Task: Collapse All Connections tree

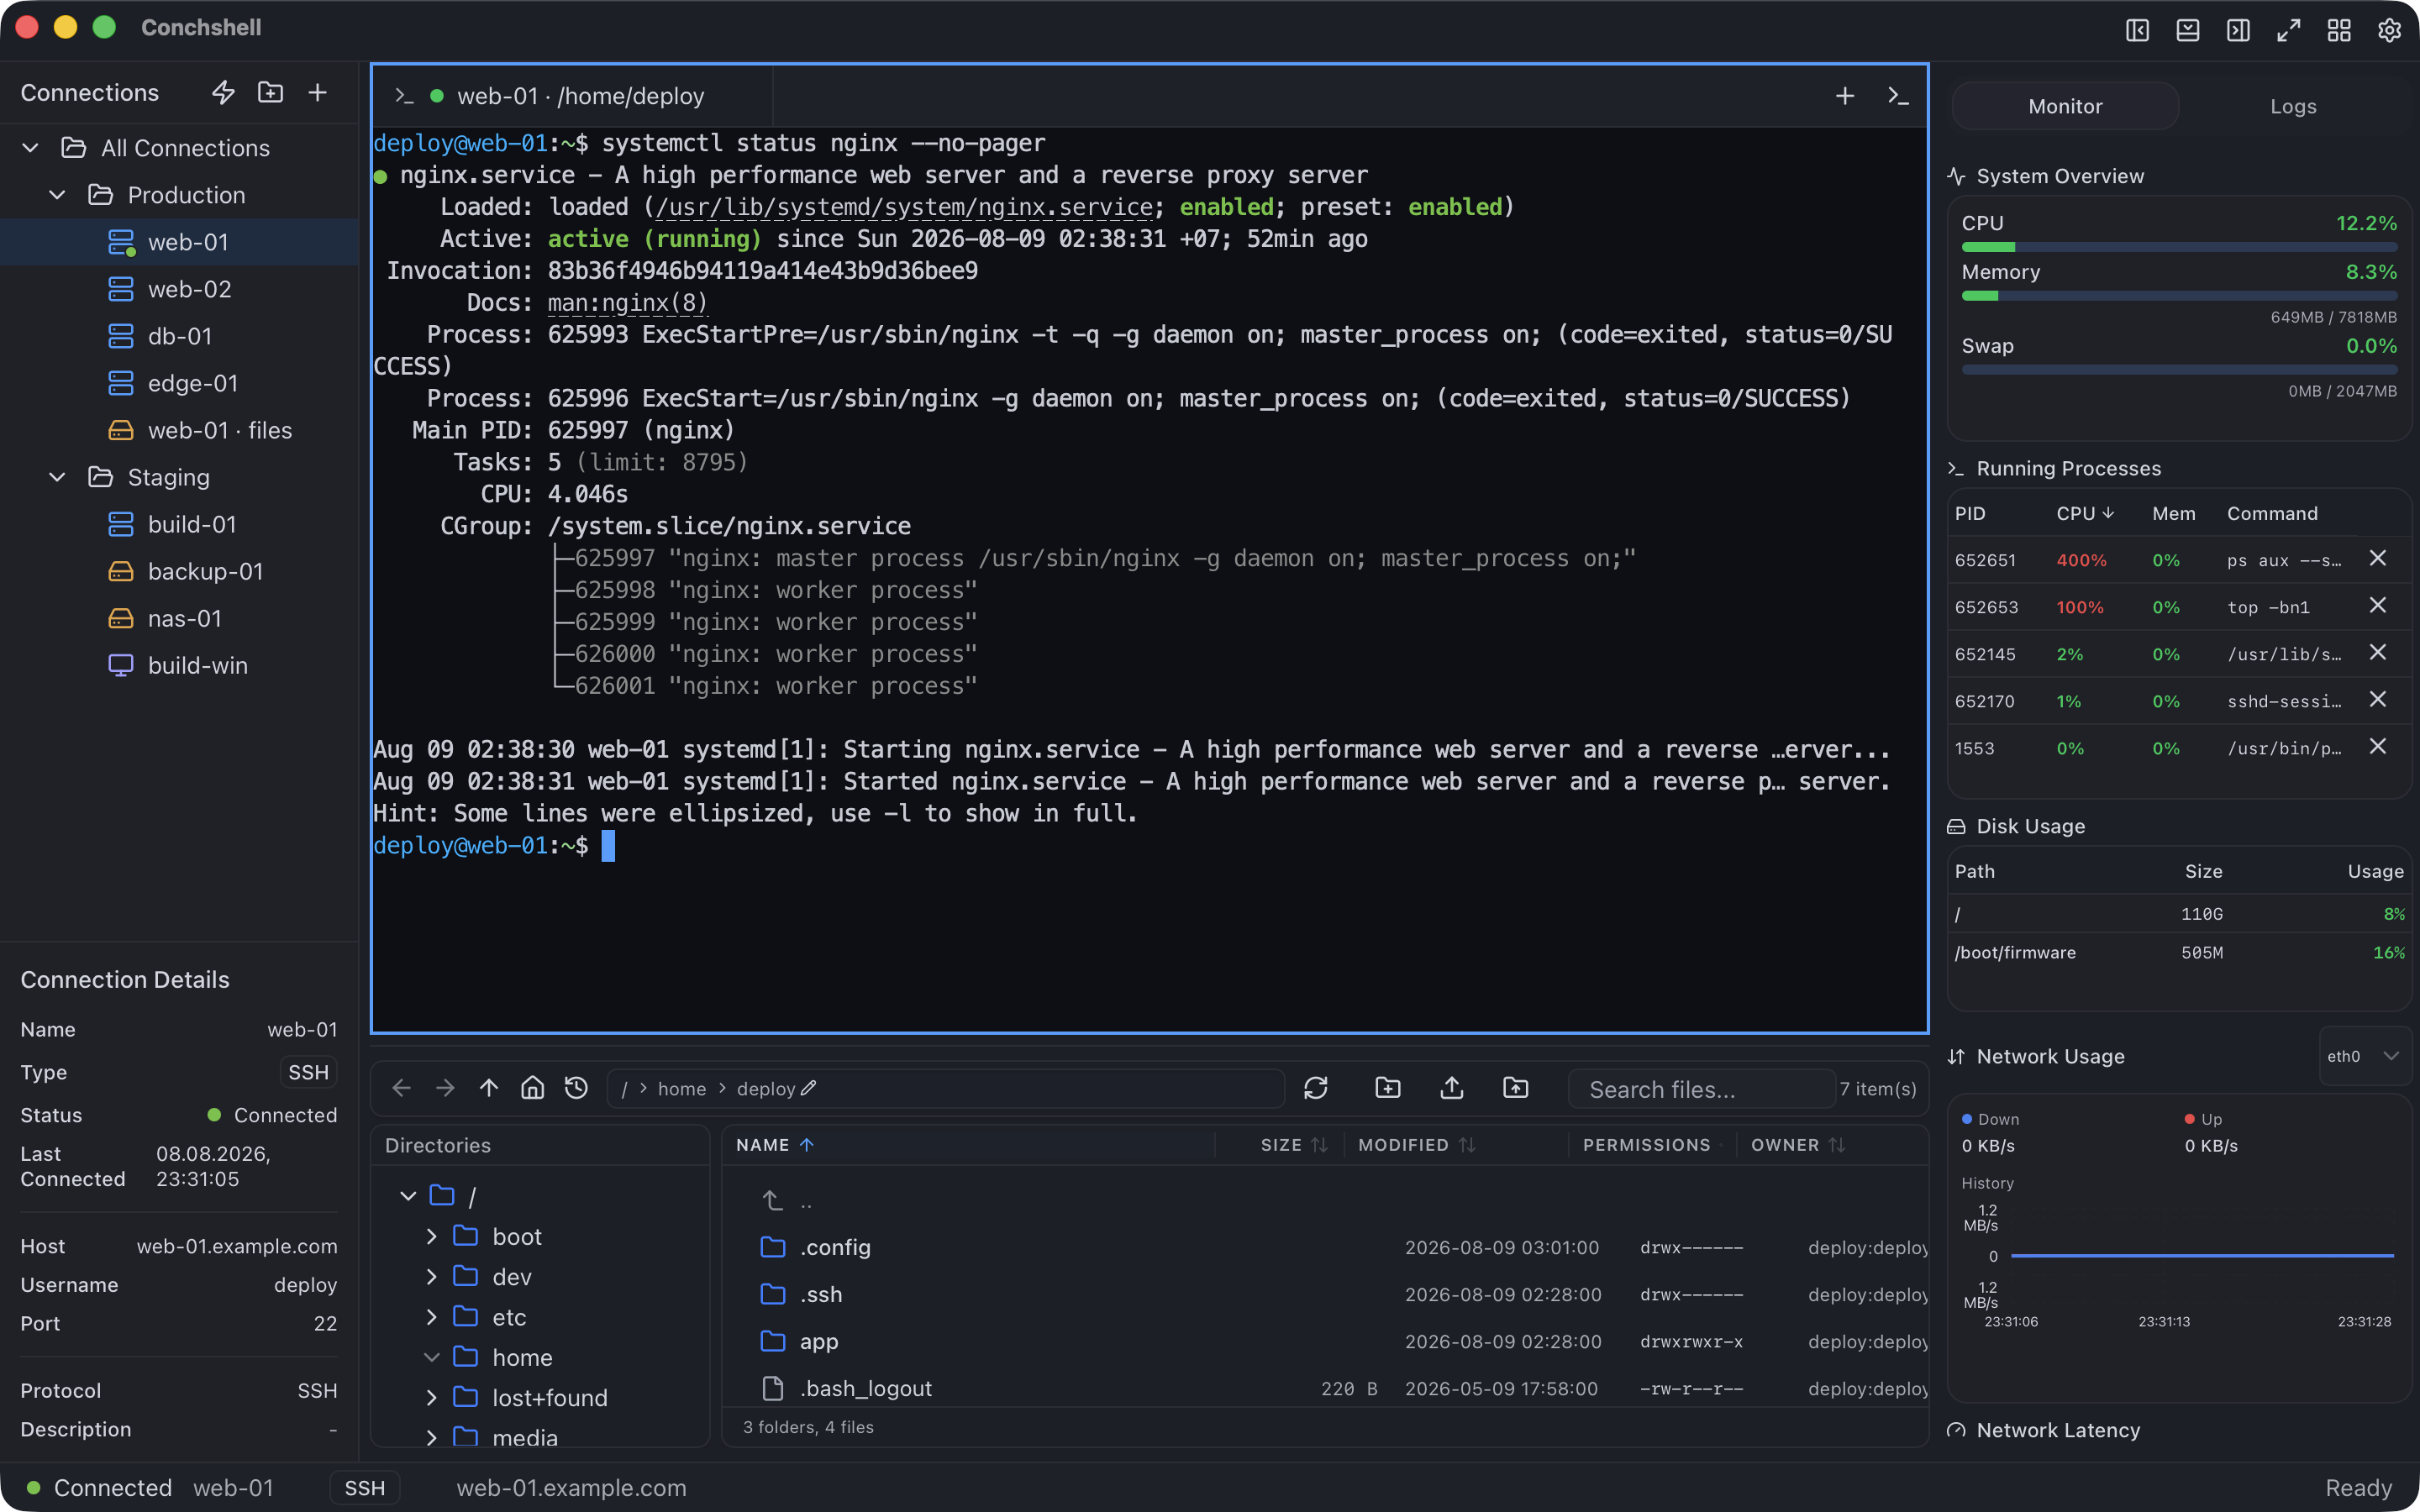Action: 31,148
